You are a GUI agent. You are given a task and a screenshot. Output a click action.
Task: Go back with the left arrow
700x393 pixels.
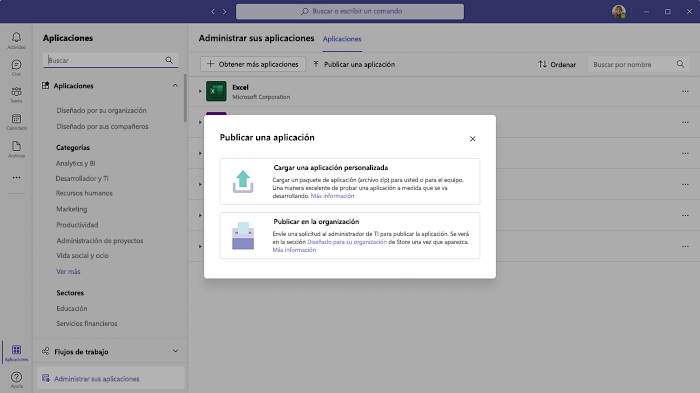(213, 12)
